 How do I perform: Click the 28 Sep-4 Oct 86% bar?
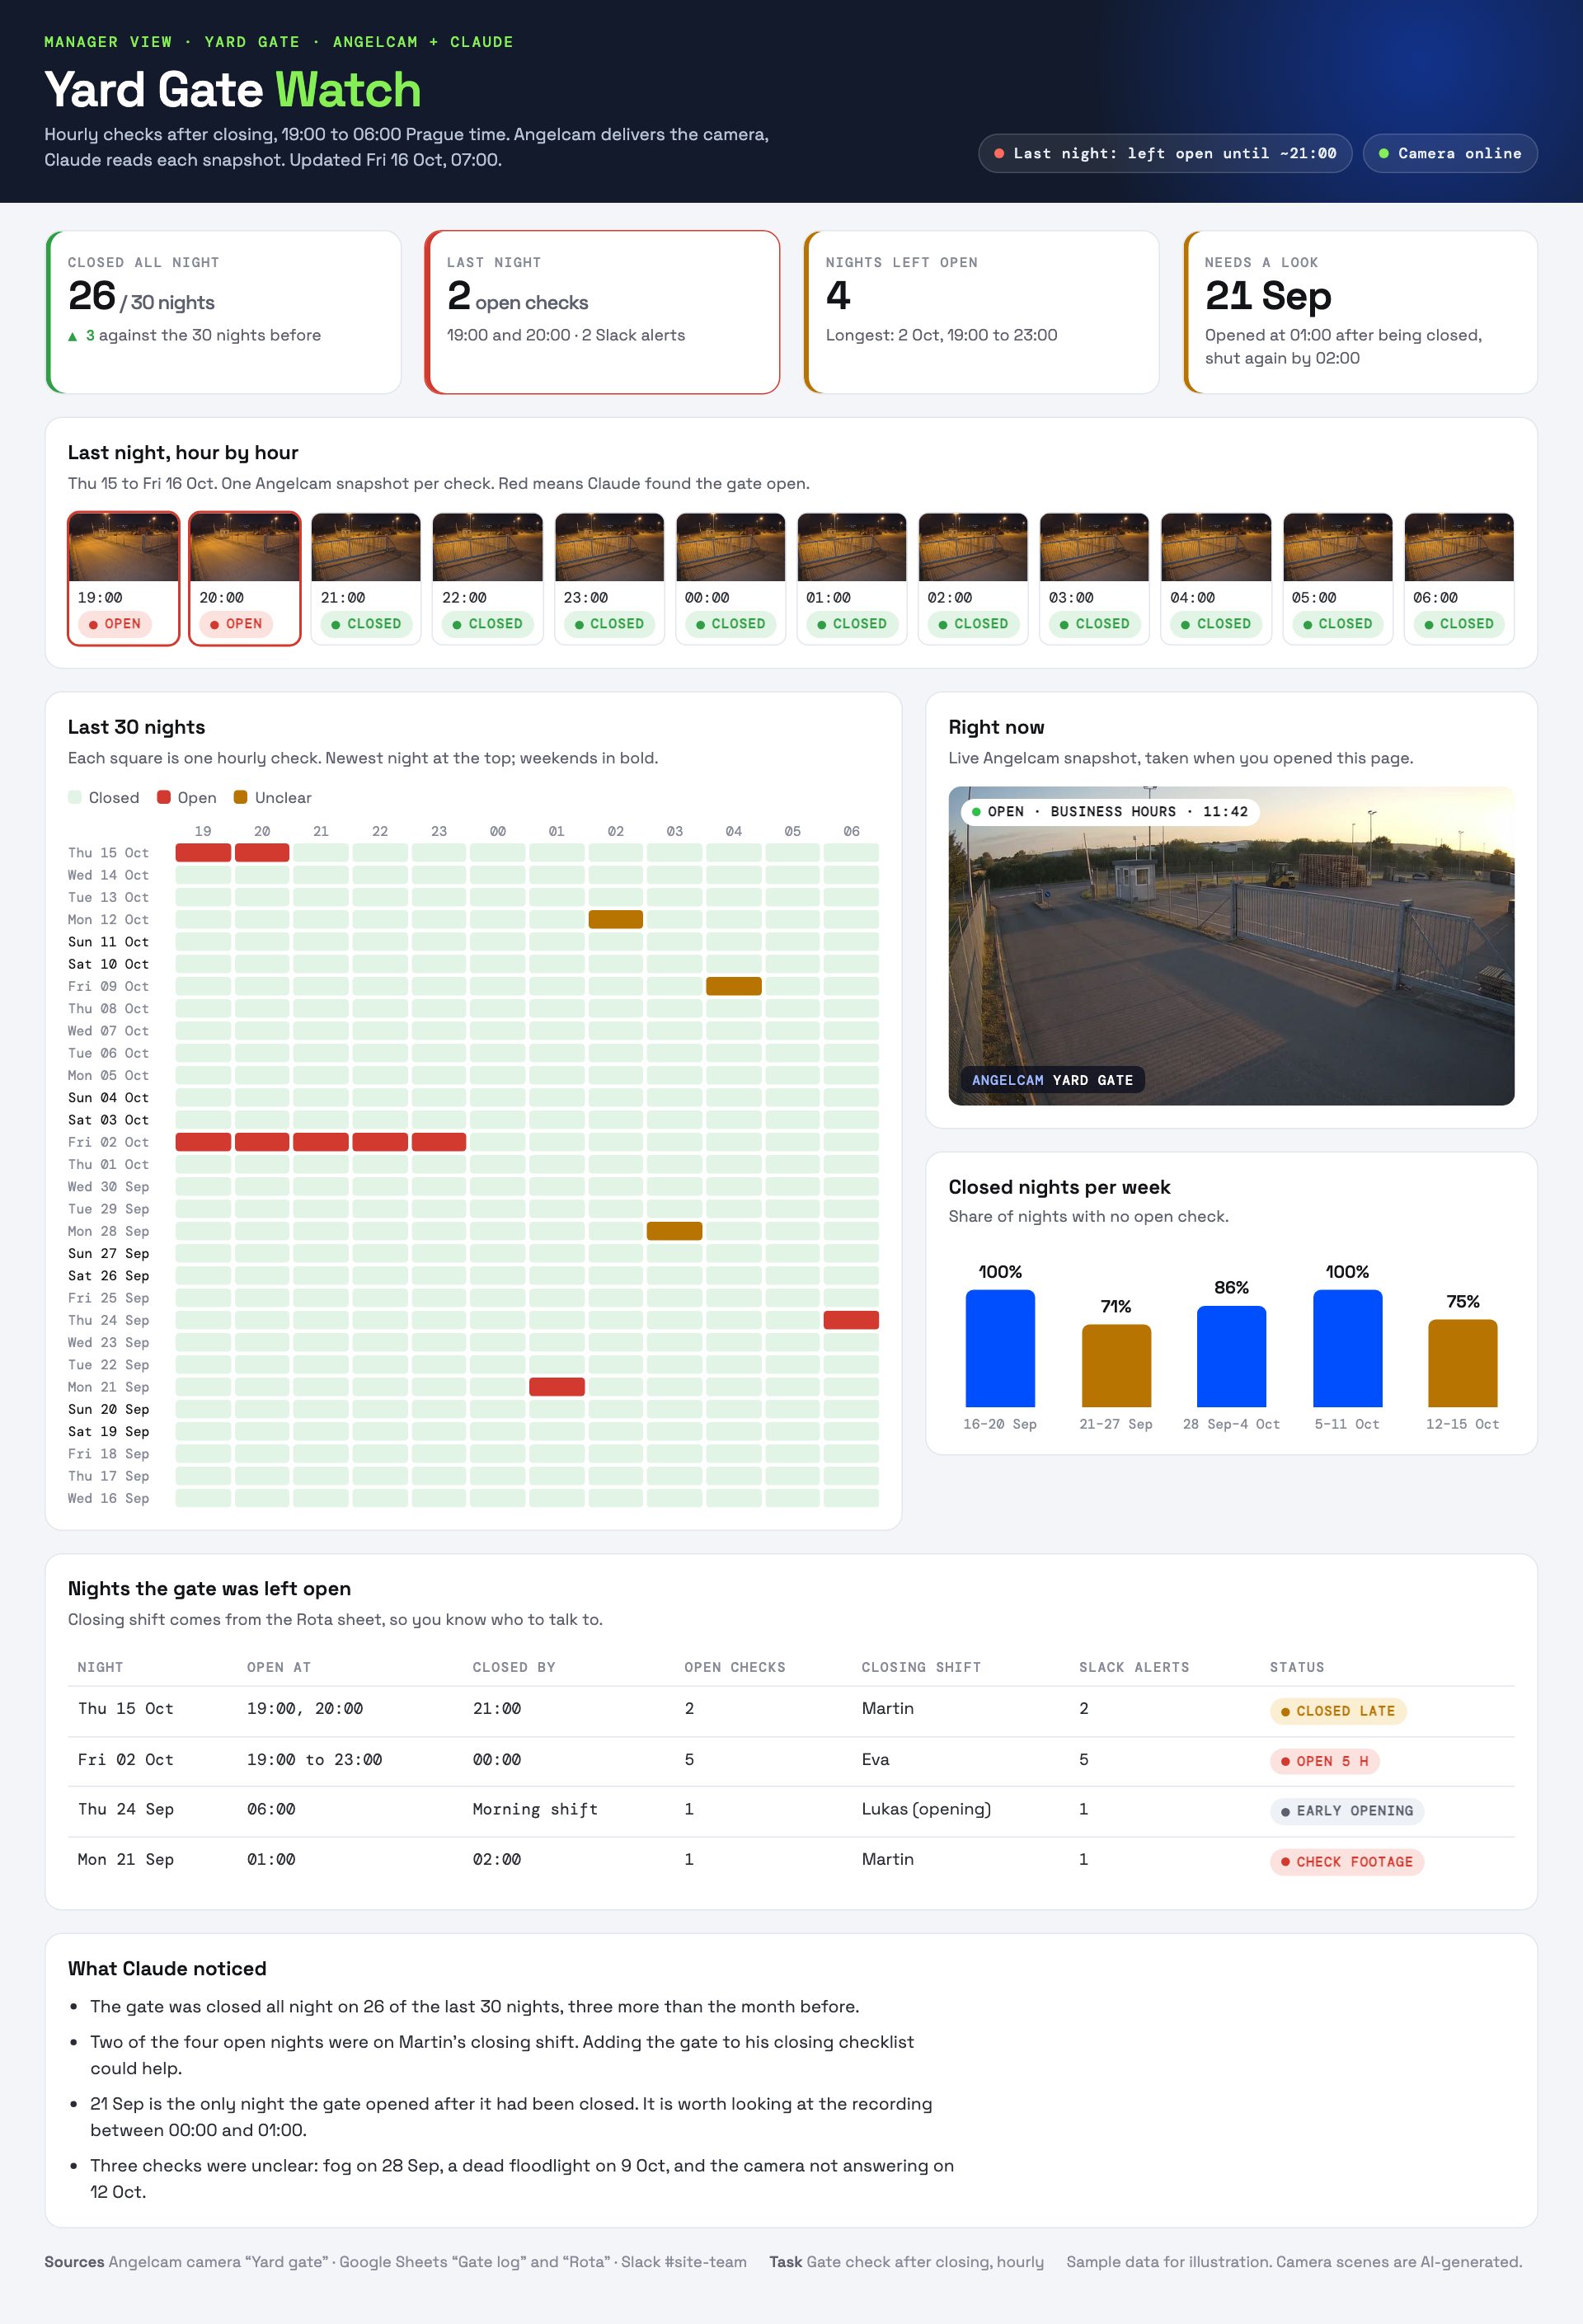pos(1232,1356)
